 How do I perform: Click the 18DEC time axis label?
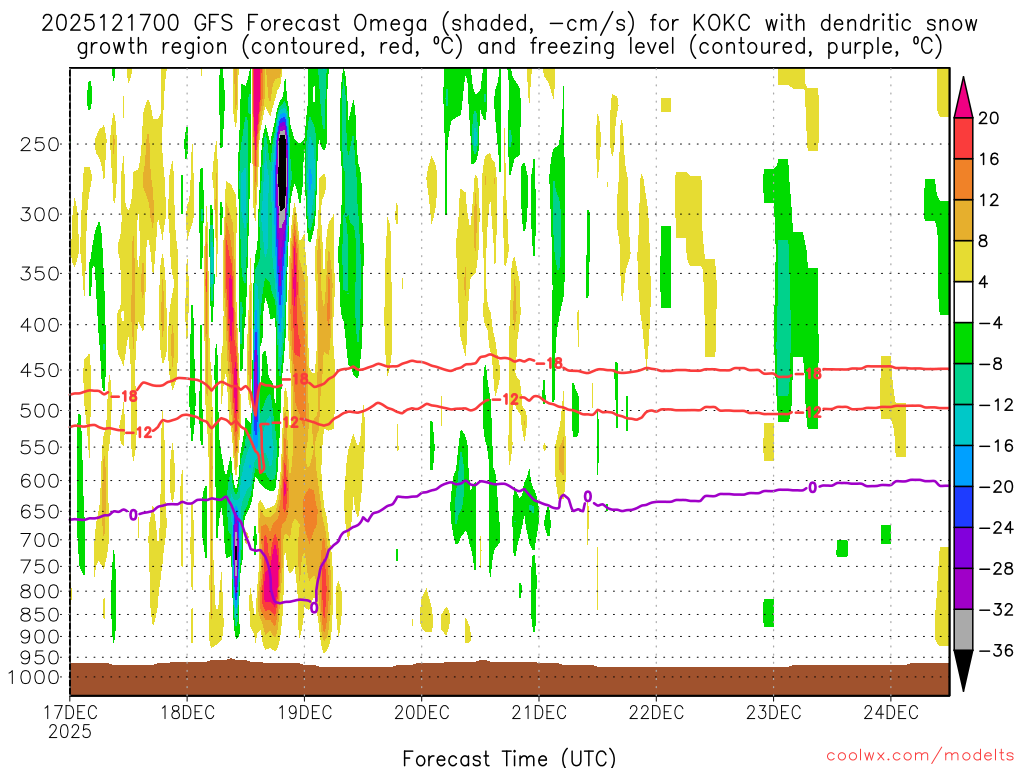(187, 712)
